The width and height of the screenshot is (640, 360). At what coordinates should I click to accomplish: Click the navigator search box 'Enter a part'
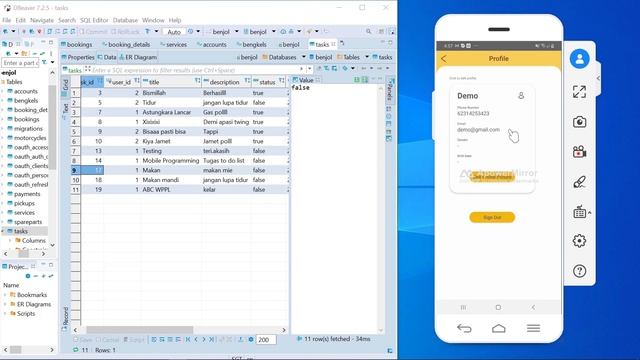tap(20, 63)
